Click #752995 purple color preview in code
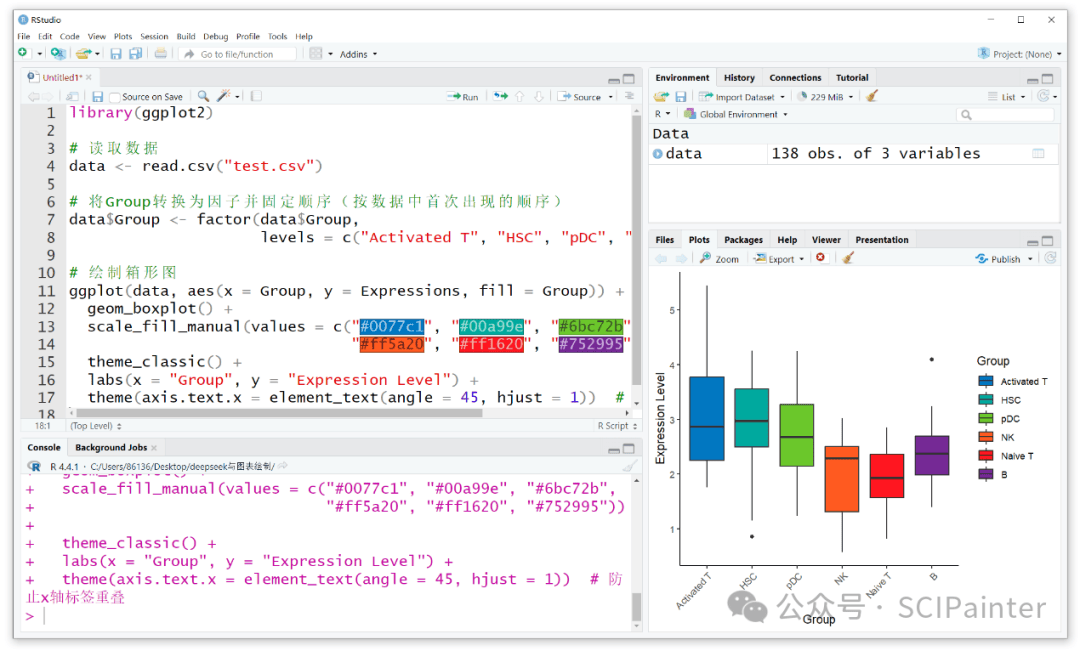 point(590,344)
